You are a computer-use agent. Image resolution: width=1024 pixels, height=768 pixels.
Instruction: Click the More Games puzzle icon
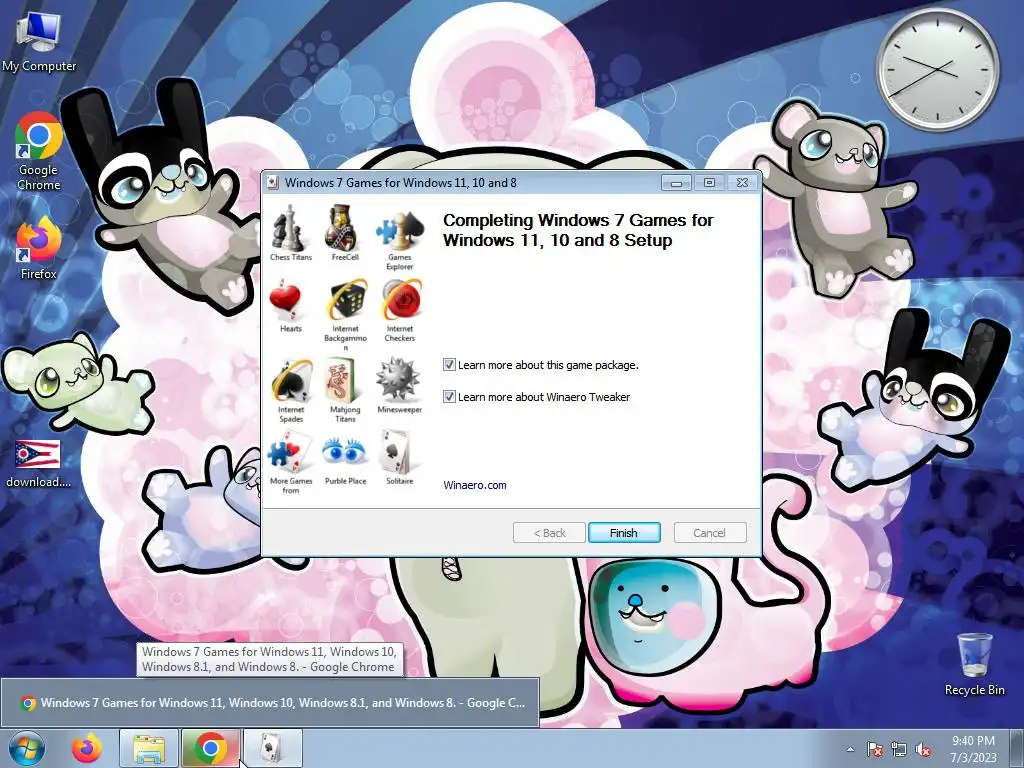click(289, 452)
